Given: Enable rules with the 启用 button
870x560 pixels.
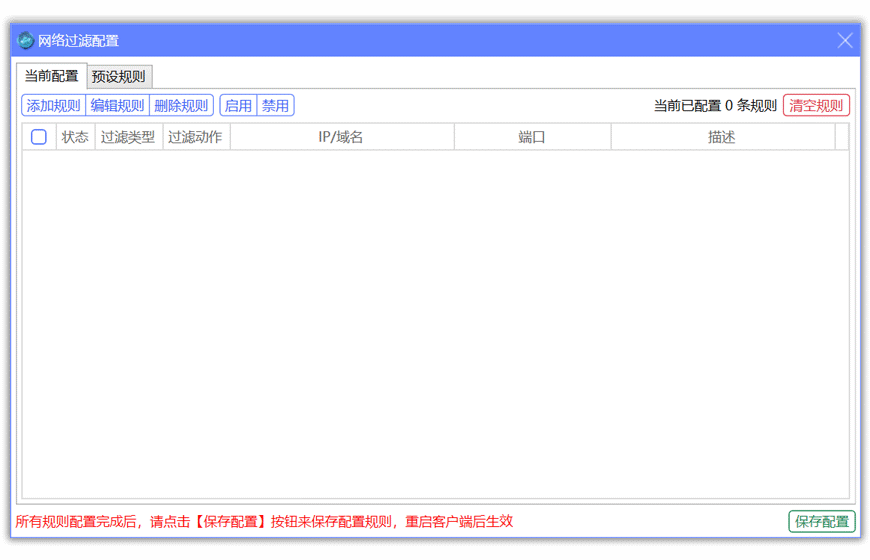Looking at the screenshot, I should tap(238, 105).
